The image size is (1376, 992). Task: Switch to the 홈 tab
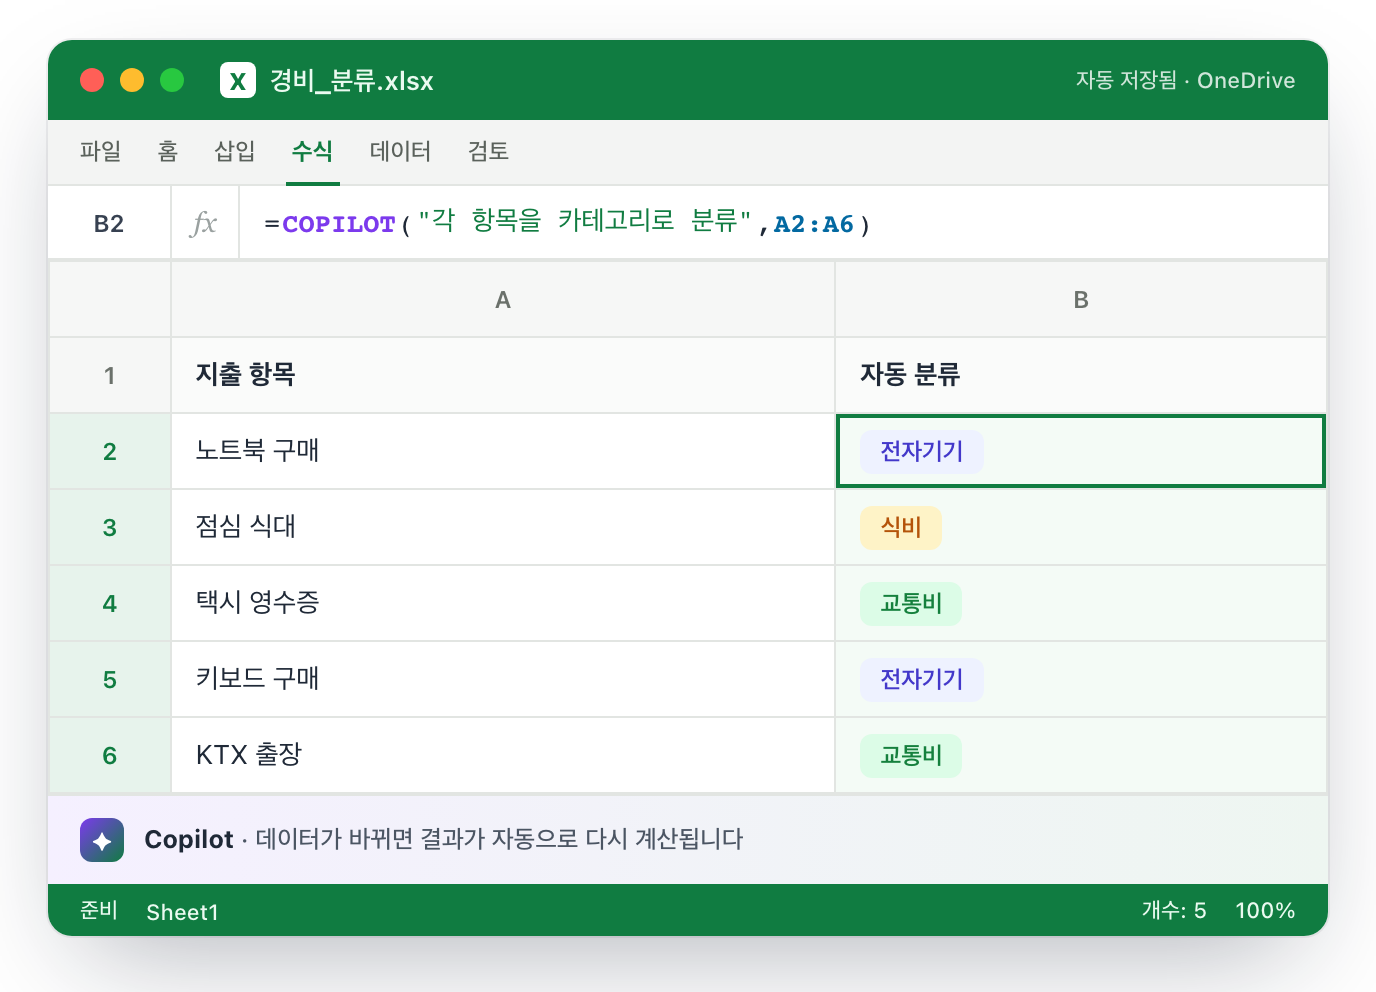[168, 151]
